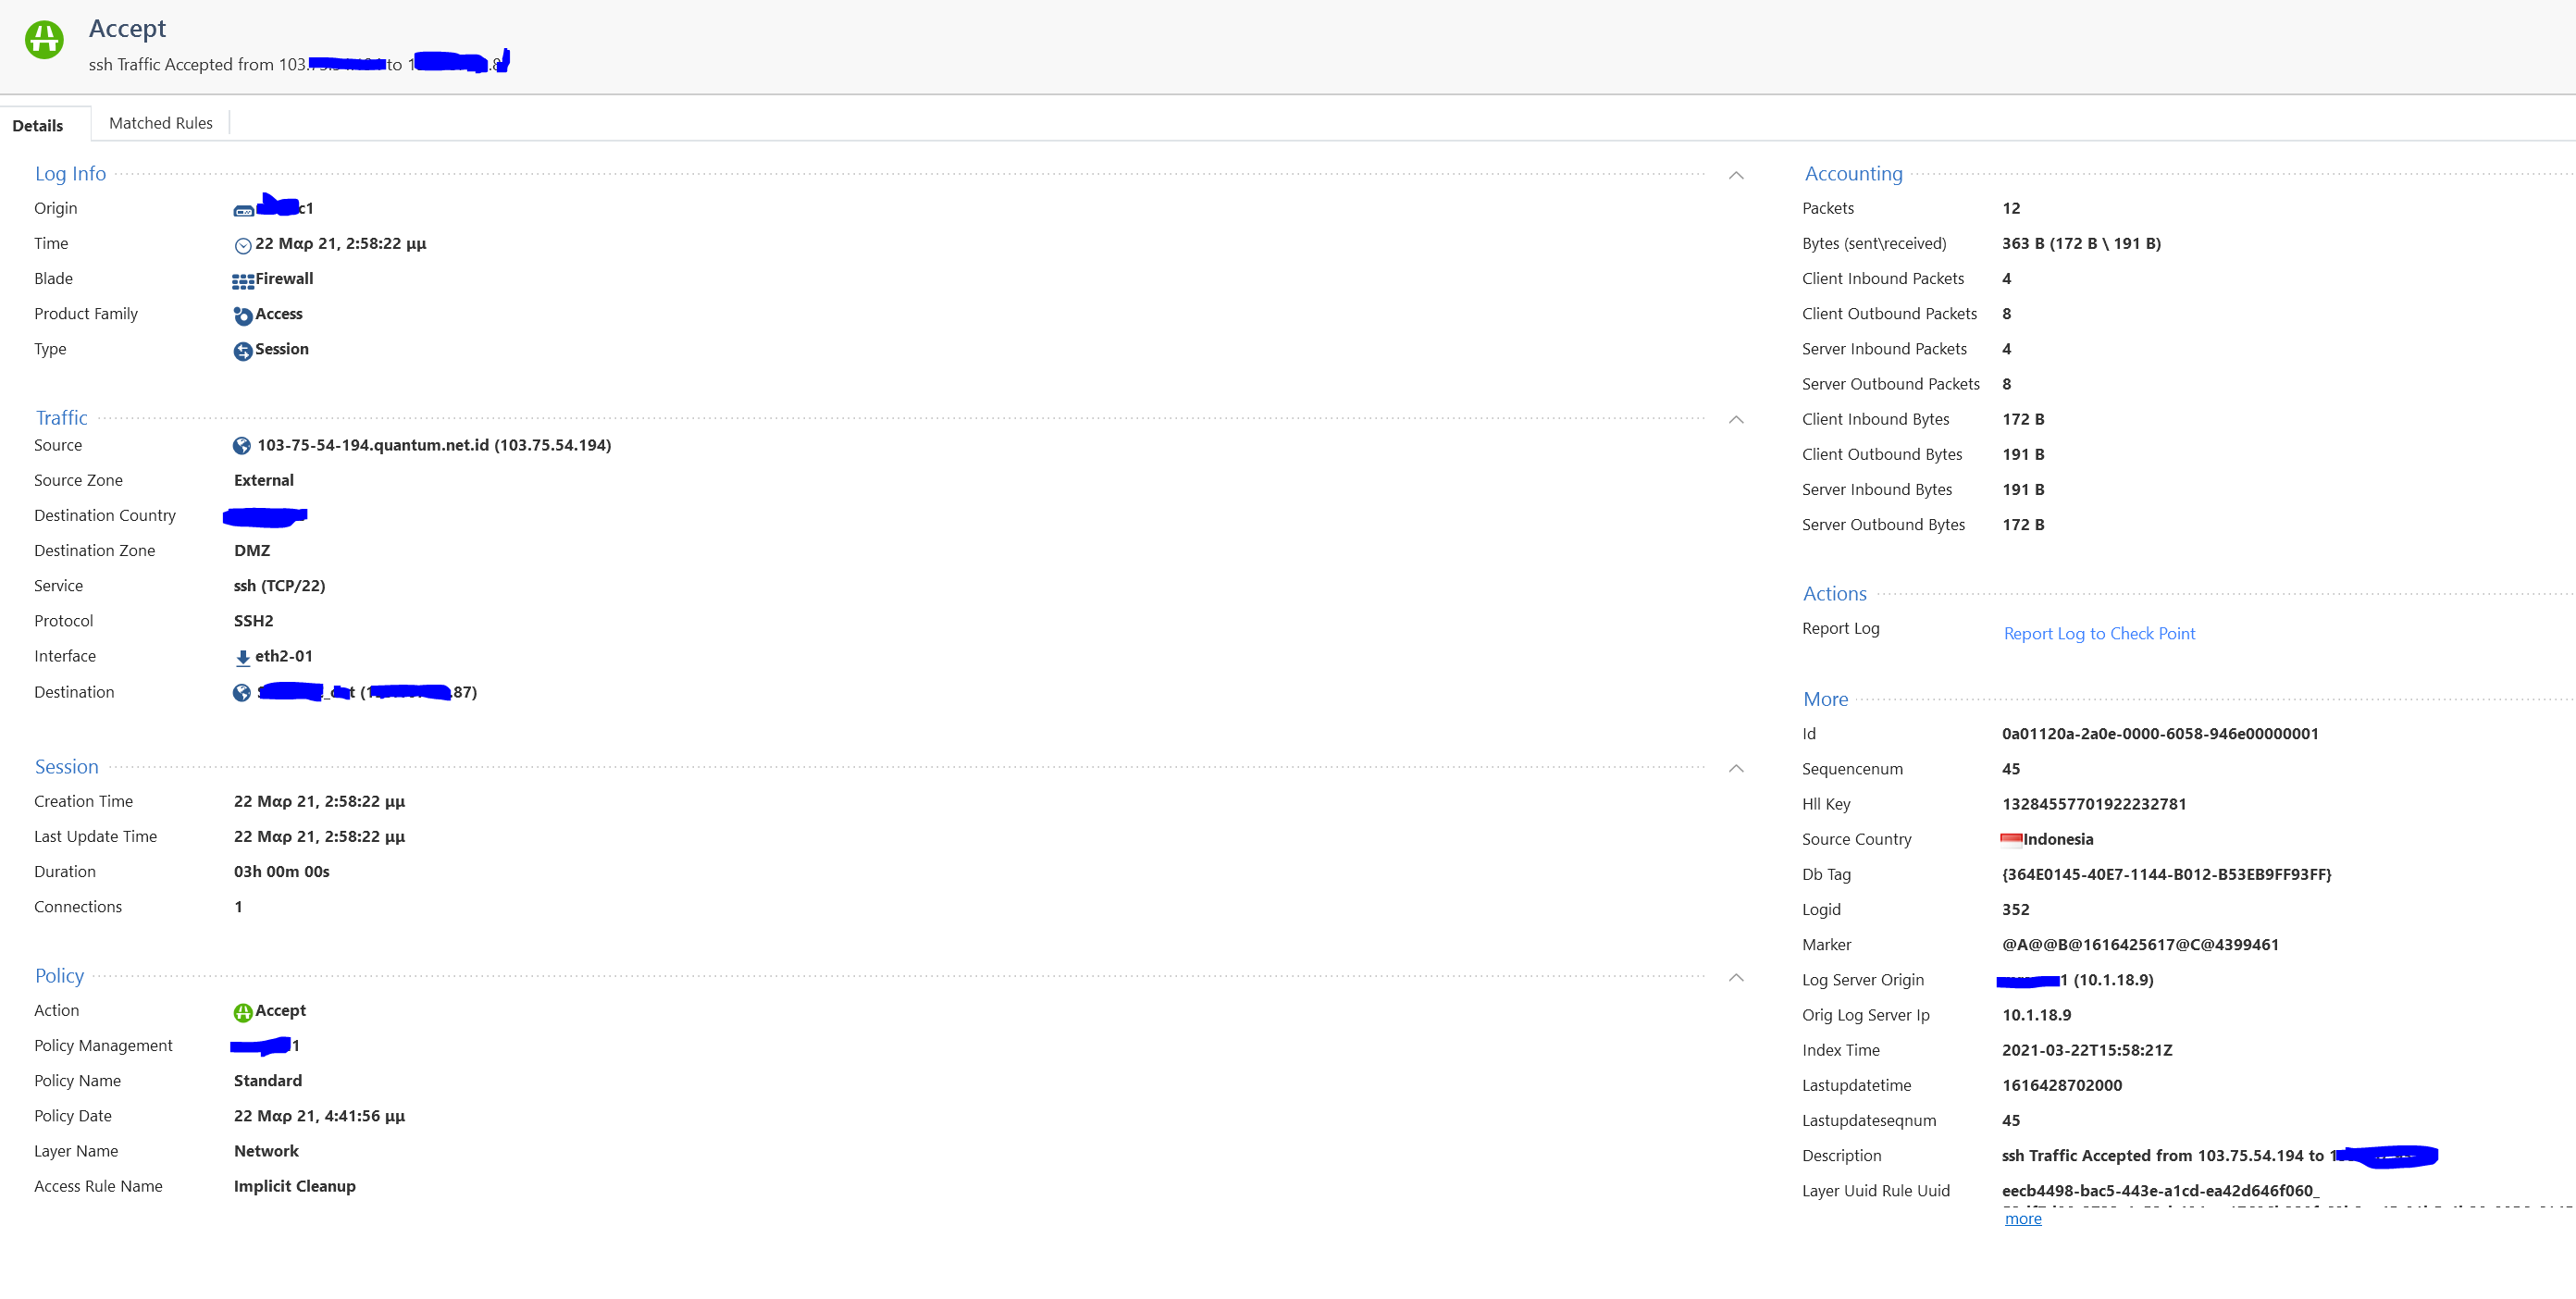Click the Origin gateway icon
This screenshot has width=2576, height=1299.
[x=243, y=210]
